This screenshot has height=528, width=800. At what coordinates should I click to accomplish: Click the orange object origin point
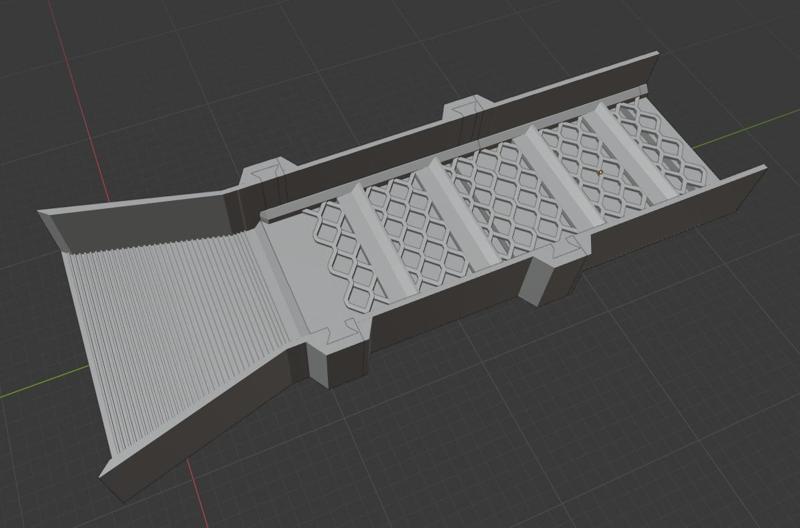(x=601, y=173)
